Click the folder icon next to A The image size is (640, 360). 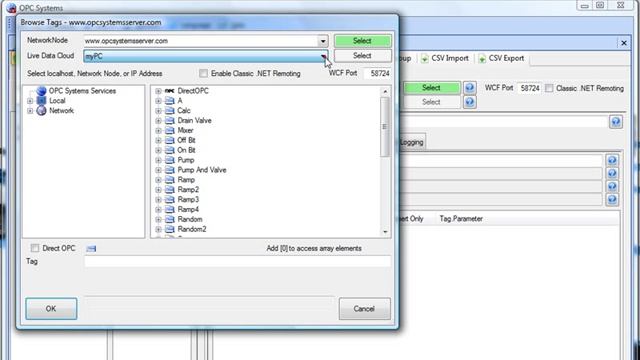pyautogui.click(x=169, y=100)
